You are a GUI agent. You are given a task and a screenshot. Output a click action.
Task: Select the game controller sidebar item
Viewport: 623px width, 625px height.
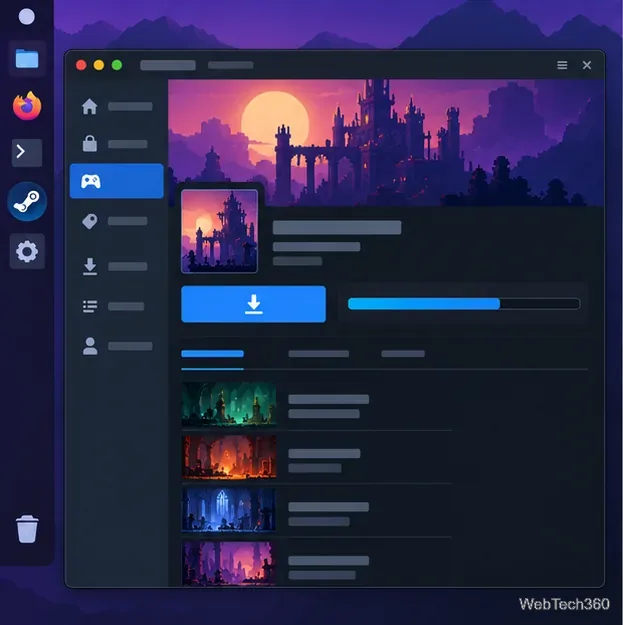pyautogui.click(x=117, y=181)
